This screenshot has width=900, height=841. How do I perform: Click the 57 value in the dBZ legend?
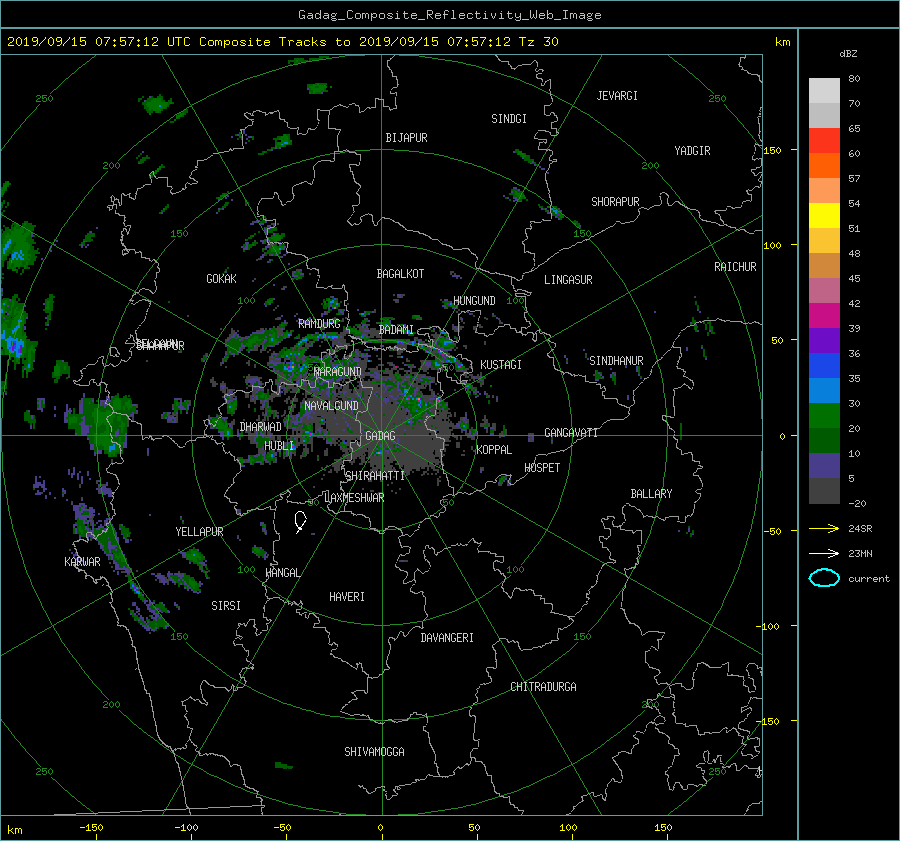[854, 179]
